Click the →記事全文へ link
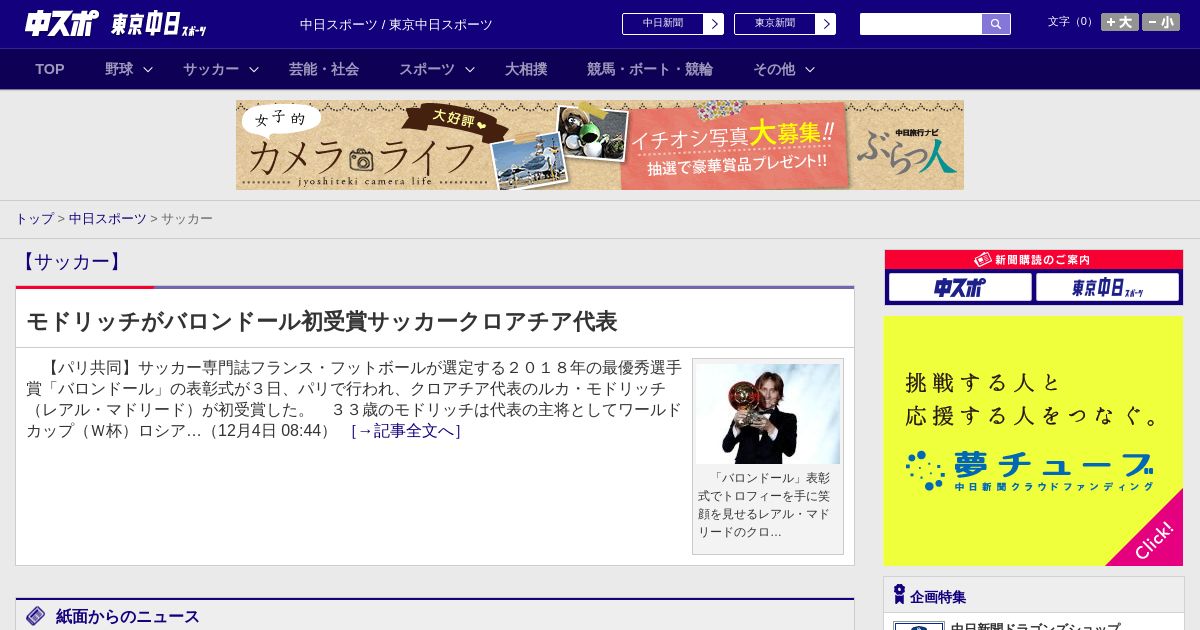Viewport: 1200px width, 630px height. tap(406, 431)
